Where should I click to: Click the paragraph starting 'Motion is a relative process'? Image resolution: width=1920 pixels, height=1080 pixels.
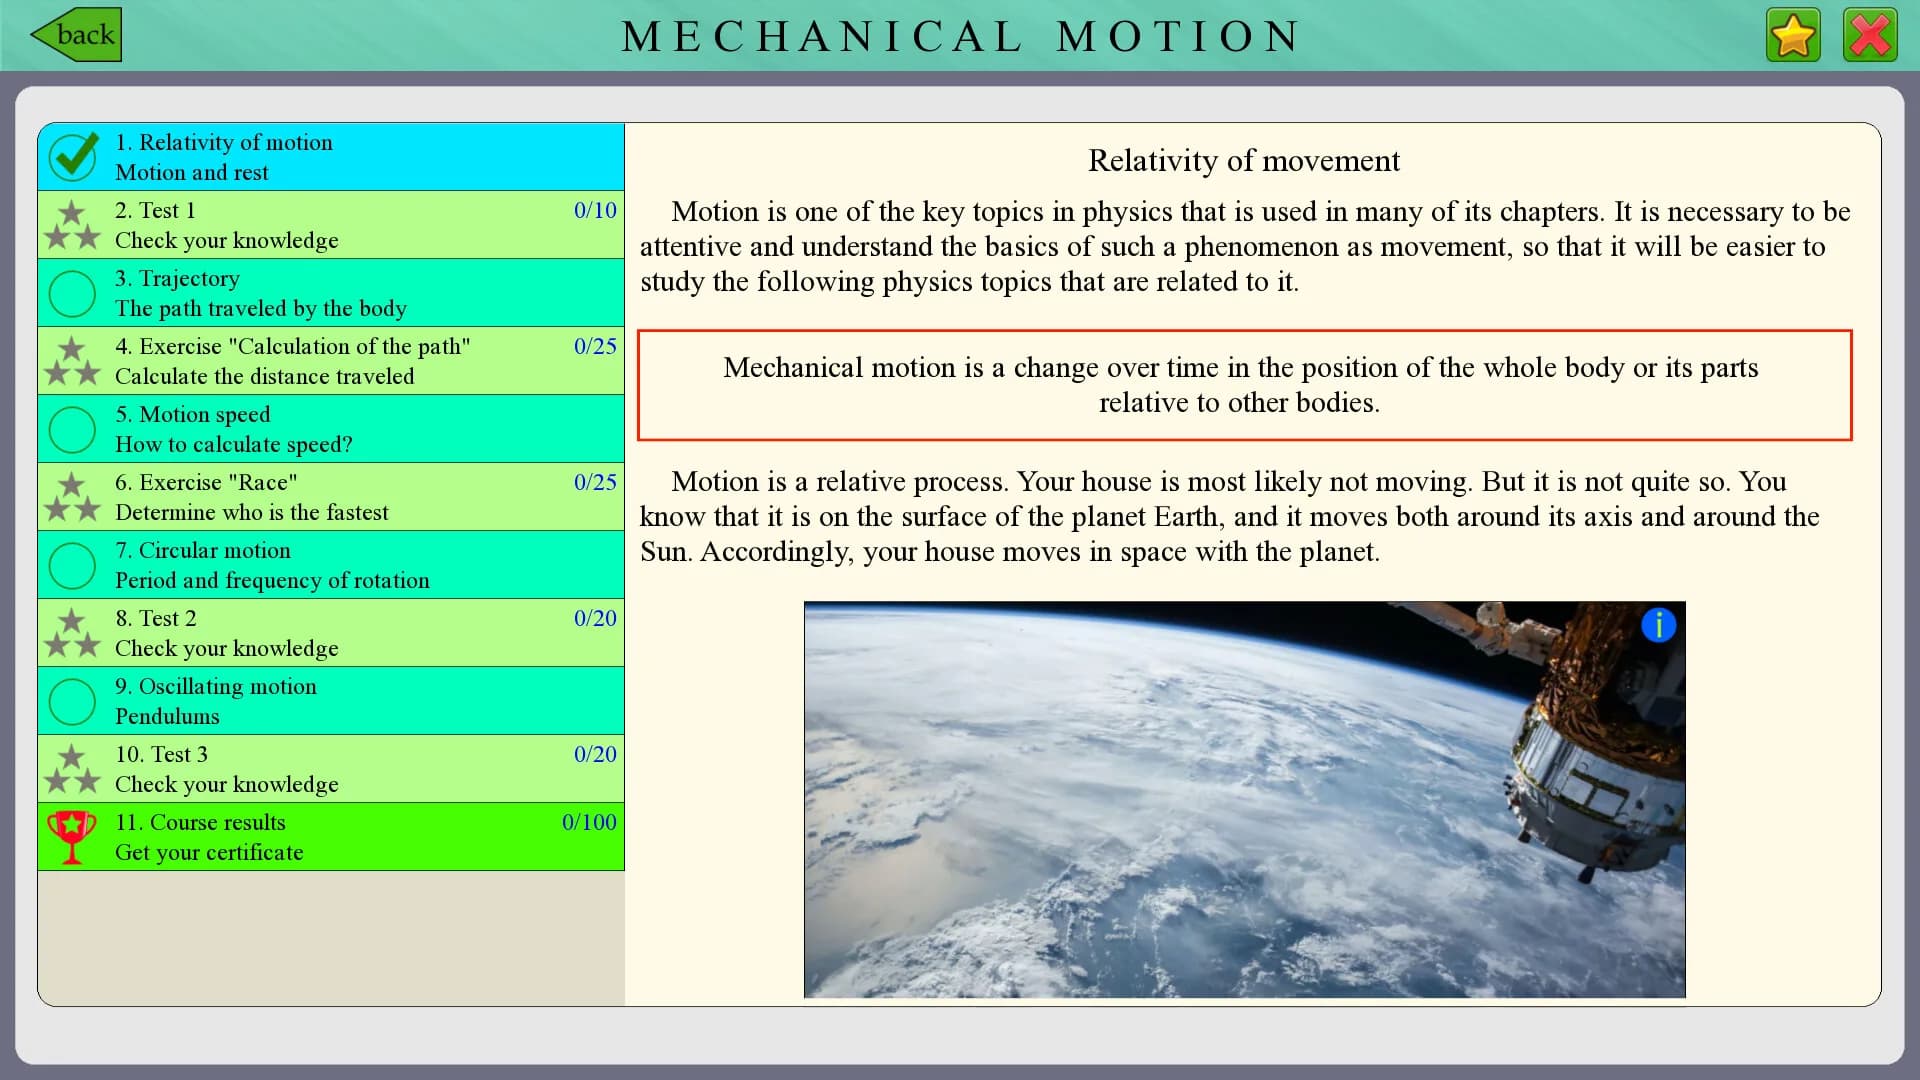click(x=1230, y=516)
